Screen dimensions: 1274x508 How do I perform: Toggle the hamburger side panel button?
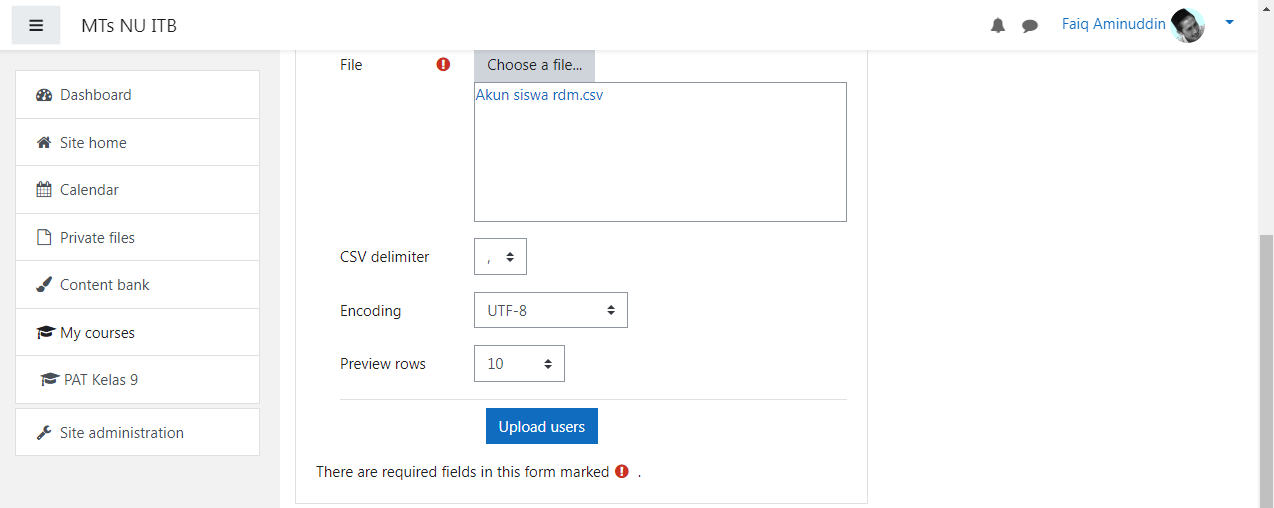pos(36,25)
